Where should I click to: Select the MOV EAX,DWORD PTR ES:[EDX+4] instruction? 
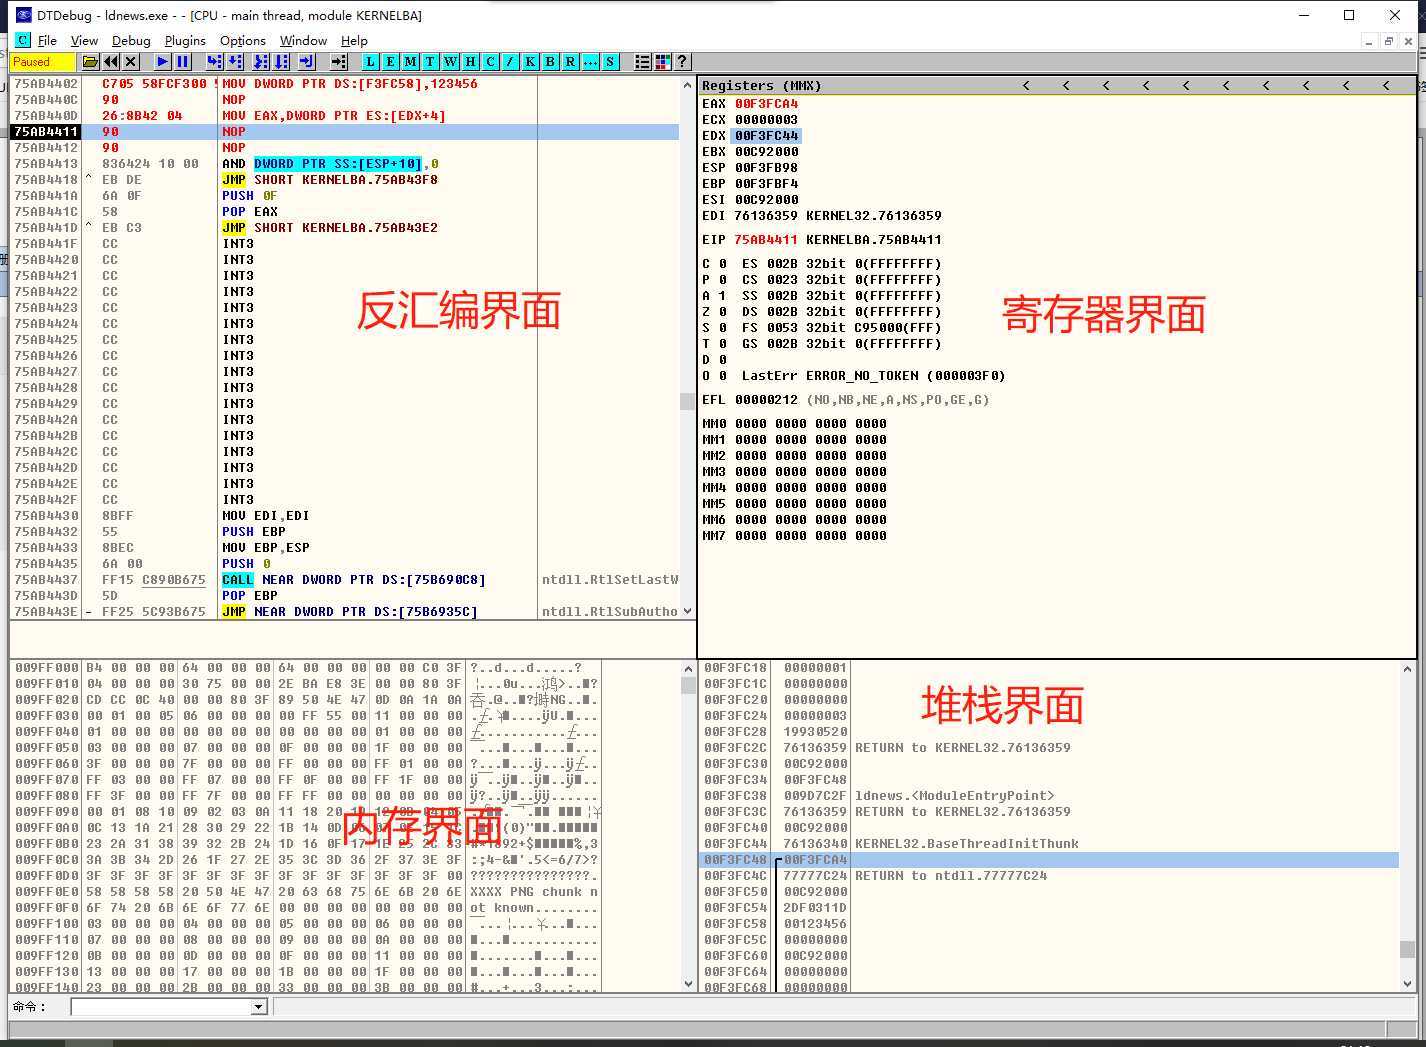334,115
